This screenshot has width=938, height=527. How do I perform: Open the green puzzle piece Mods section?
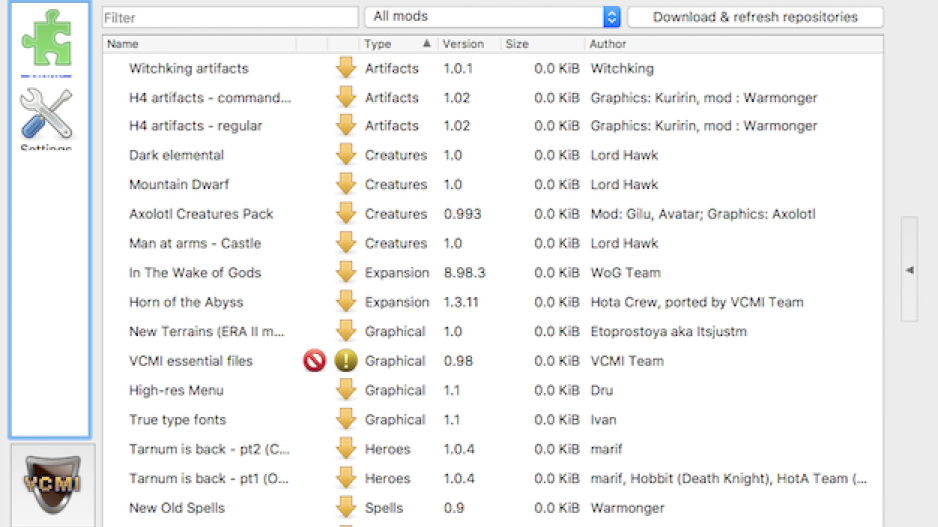click(x=47, y=39)
